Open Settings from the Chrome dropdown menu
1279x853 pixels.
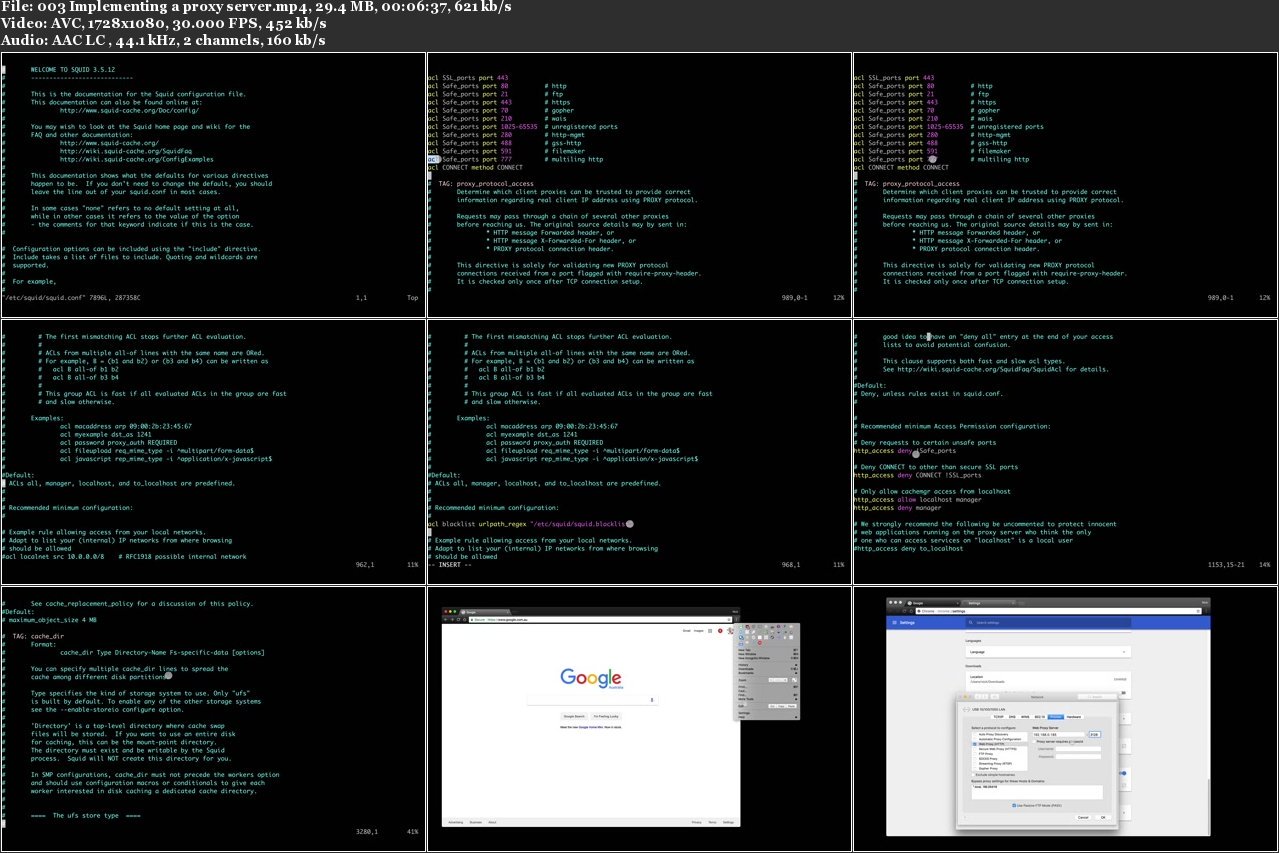(x=768, y=713)
